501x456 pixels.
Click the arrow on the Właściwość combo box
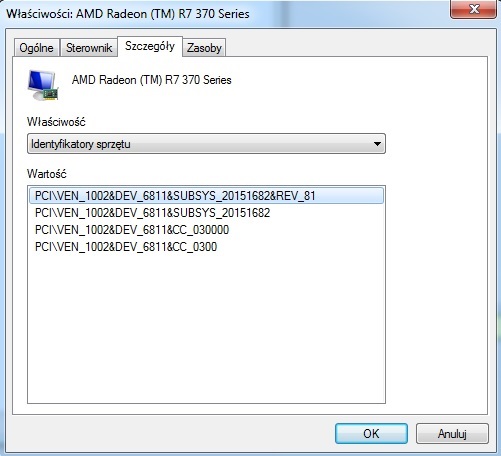tap(377, 144)
